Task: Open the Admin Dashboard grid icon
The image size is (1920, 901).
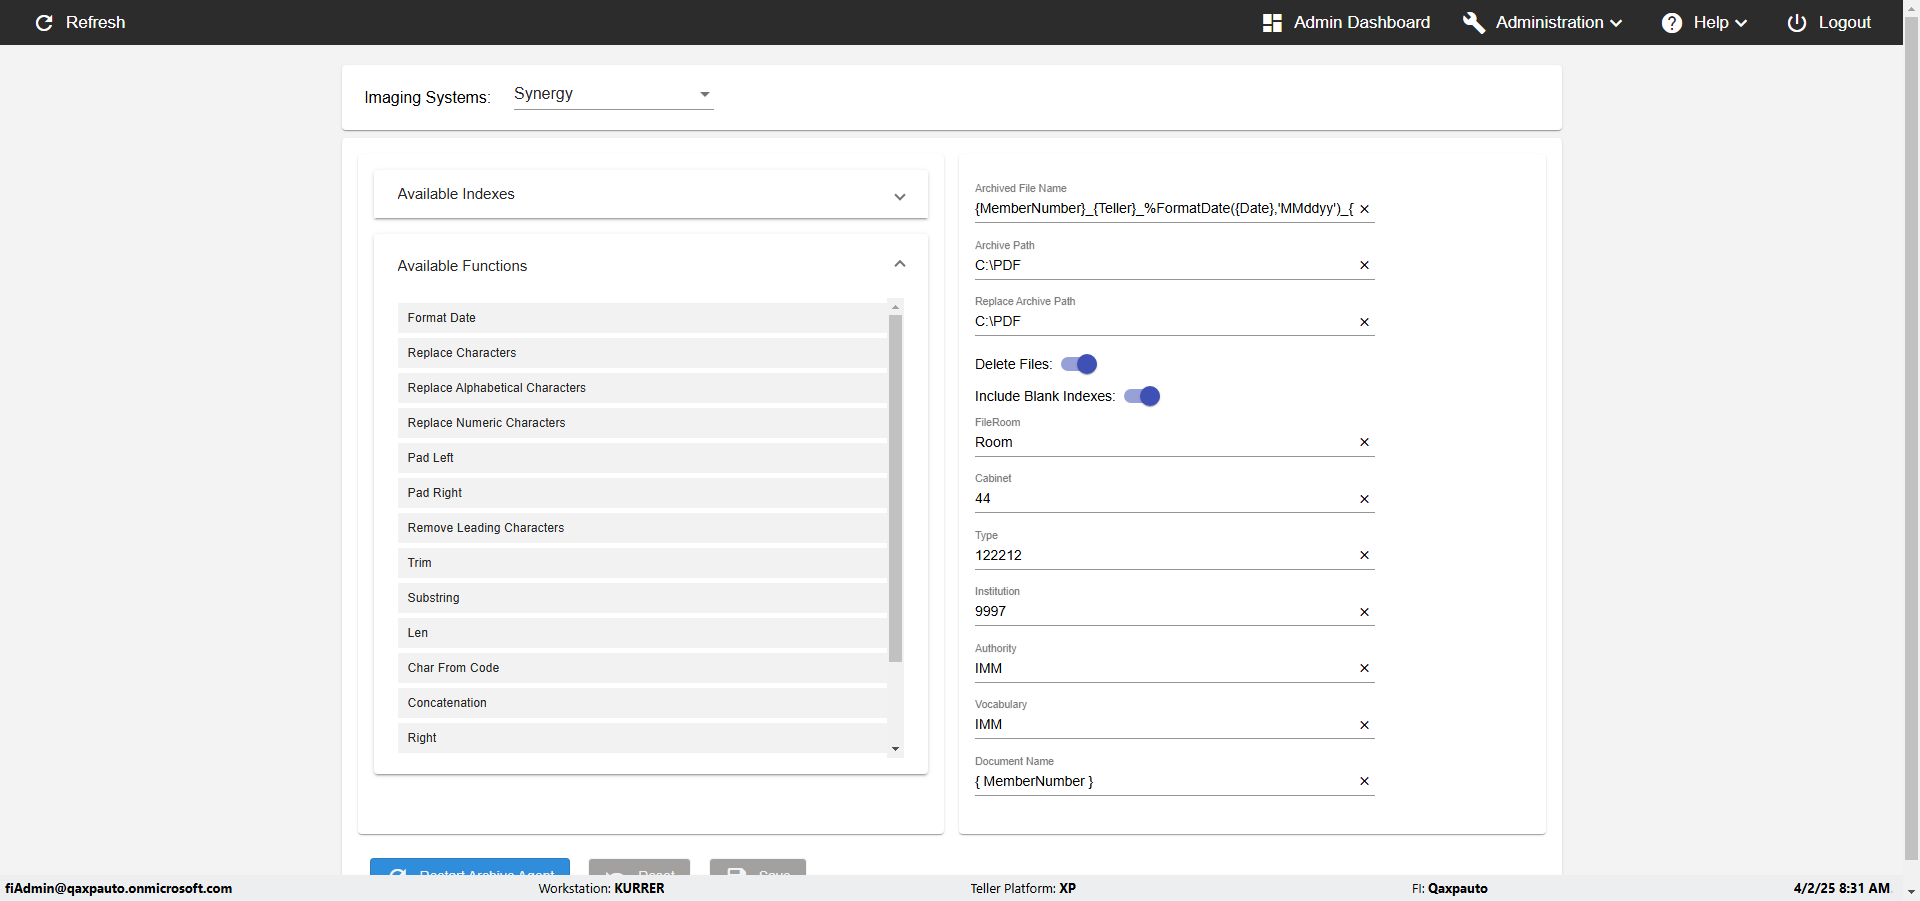Action: coord(1272,23)
